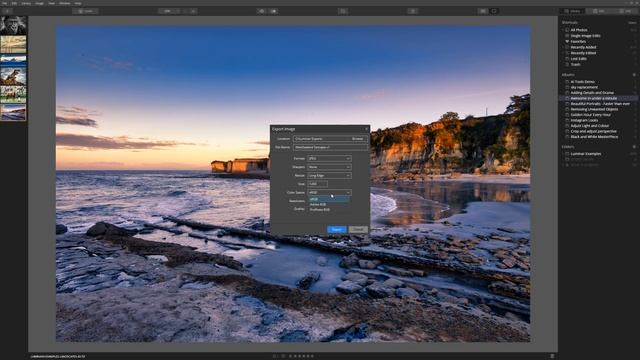The image size is (640, 360).
Task: Click the Cancel button in export dialog
Action: [358, 229]
